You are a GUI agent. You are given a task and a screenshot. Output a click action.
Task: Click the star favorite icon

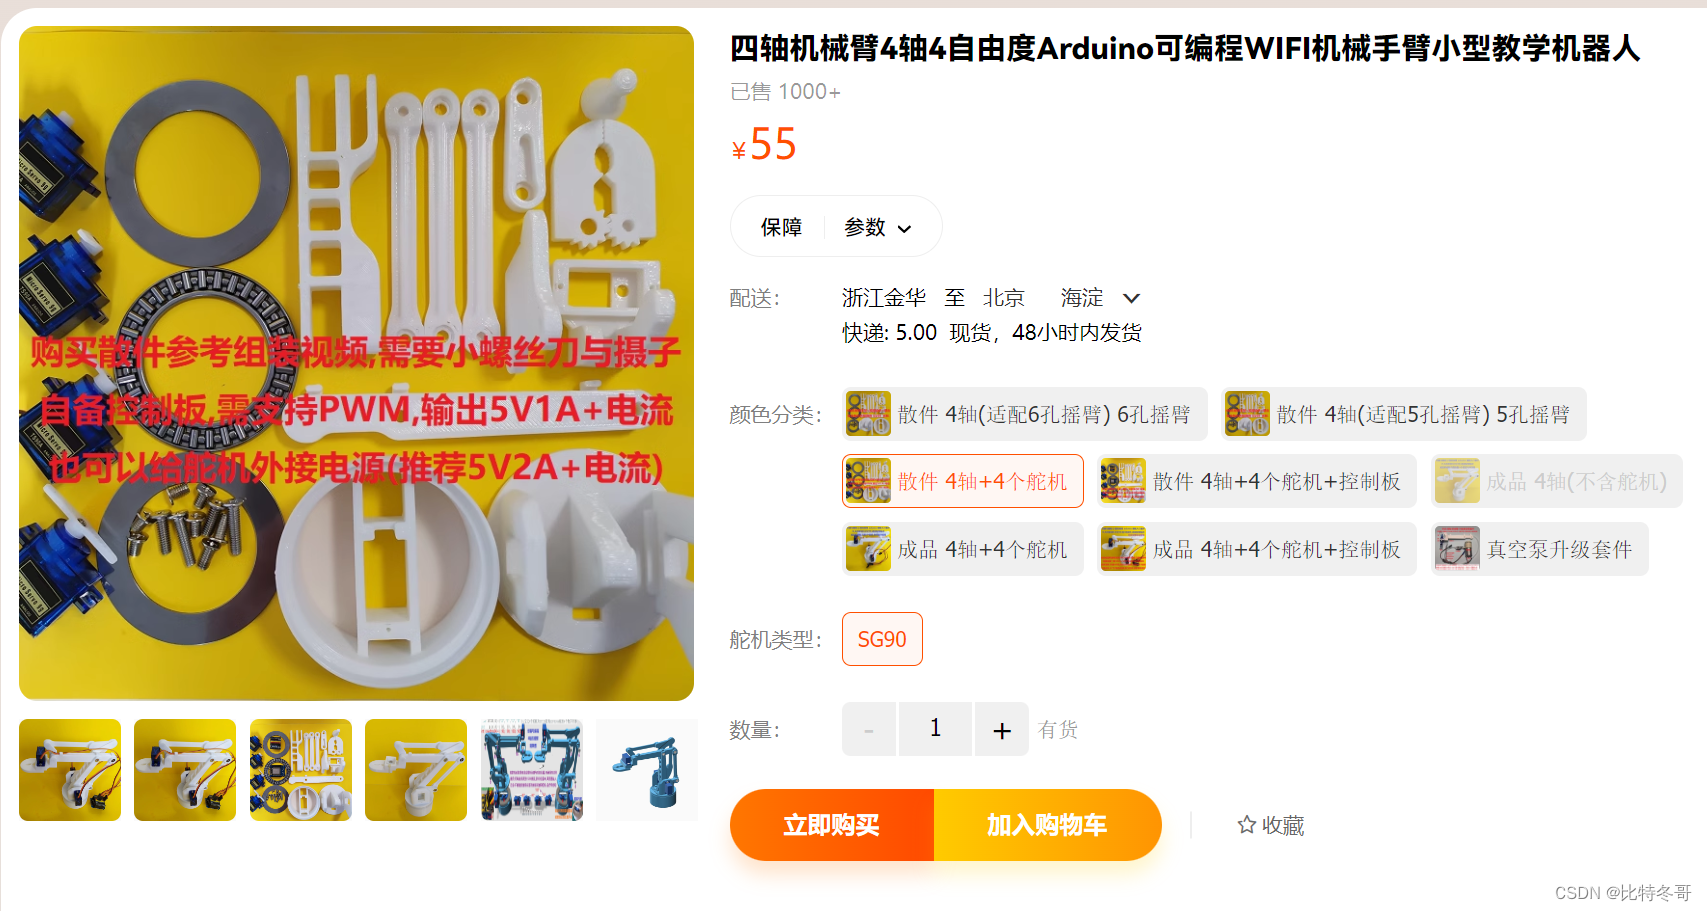pyautogui.click(x=1246, y=825)
